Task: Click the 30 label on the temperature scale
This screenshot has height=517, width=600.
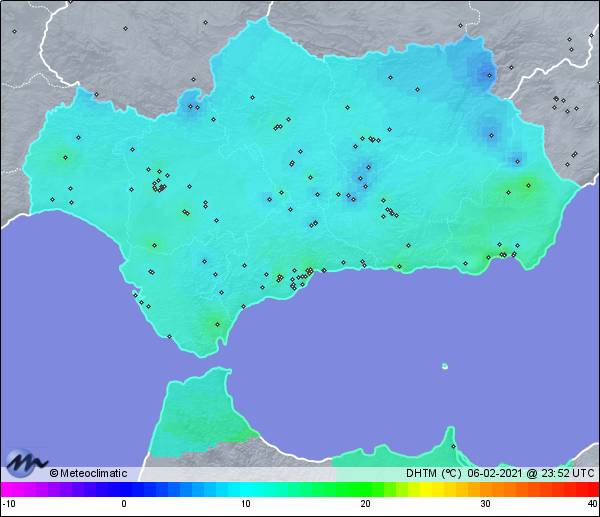Action: point(485,504)
